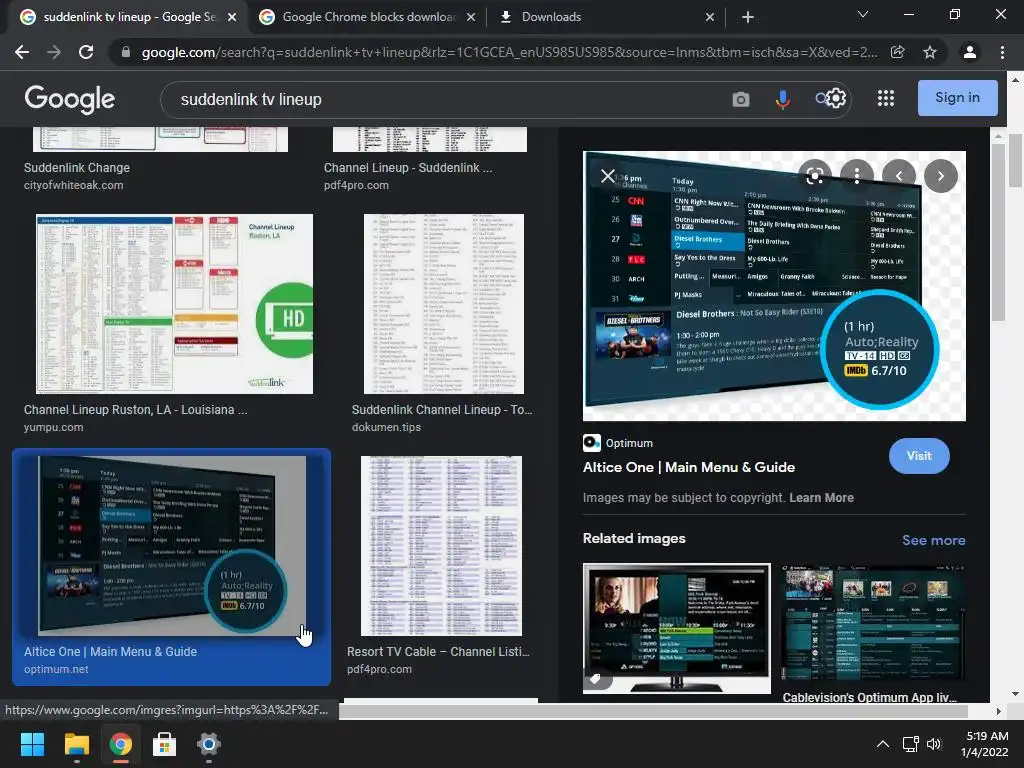Switch to Google Chrome blocks downloads tab
Screen dimensions: 1024x768
(x=367, y=17)
